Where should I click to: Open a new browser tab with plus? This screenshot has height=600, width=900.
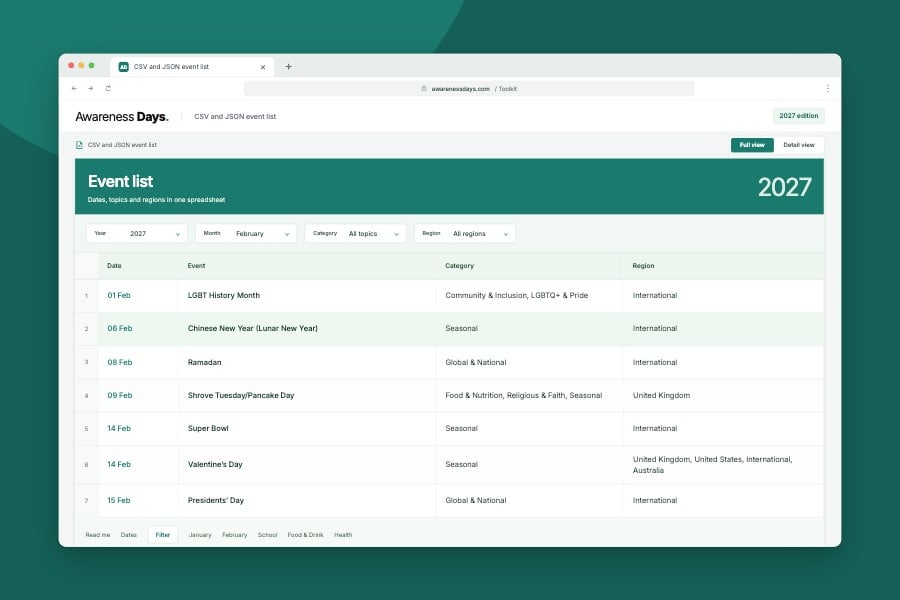pyautogui.click(x=289, y=67)
